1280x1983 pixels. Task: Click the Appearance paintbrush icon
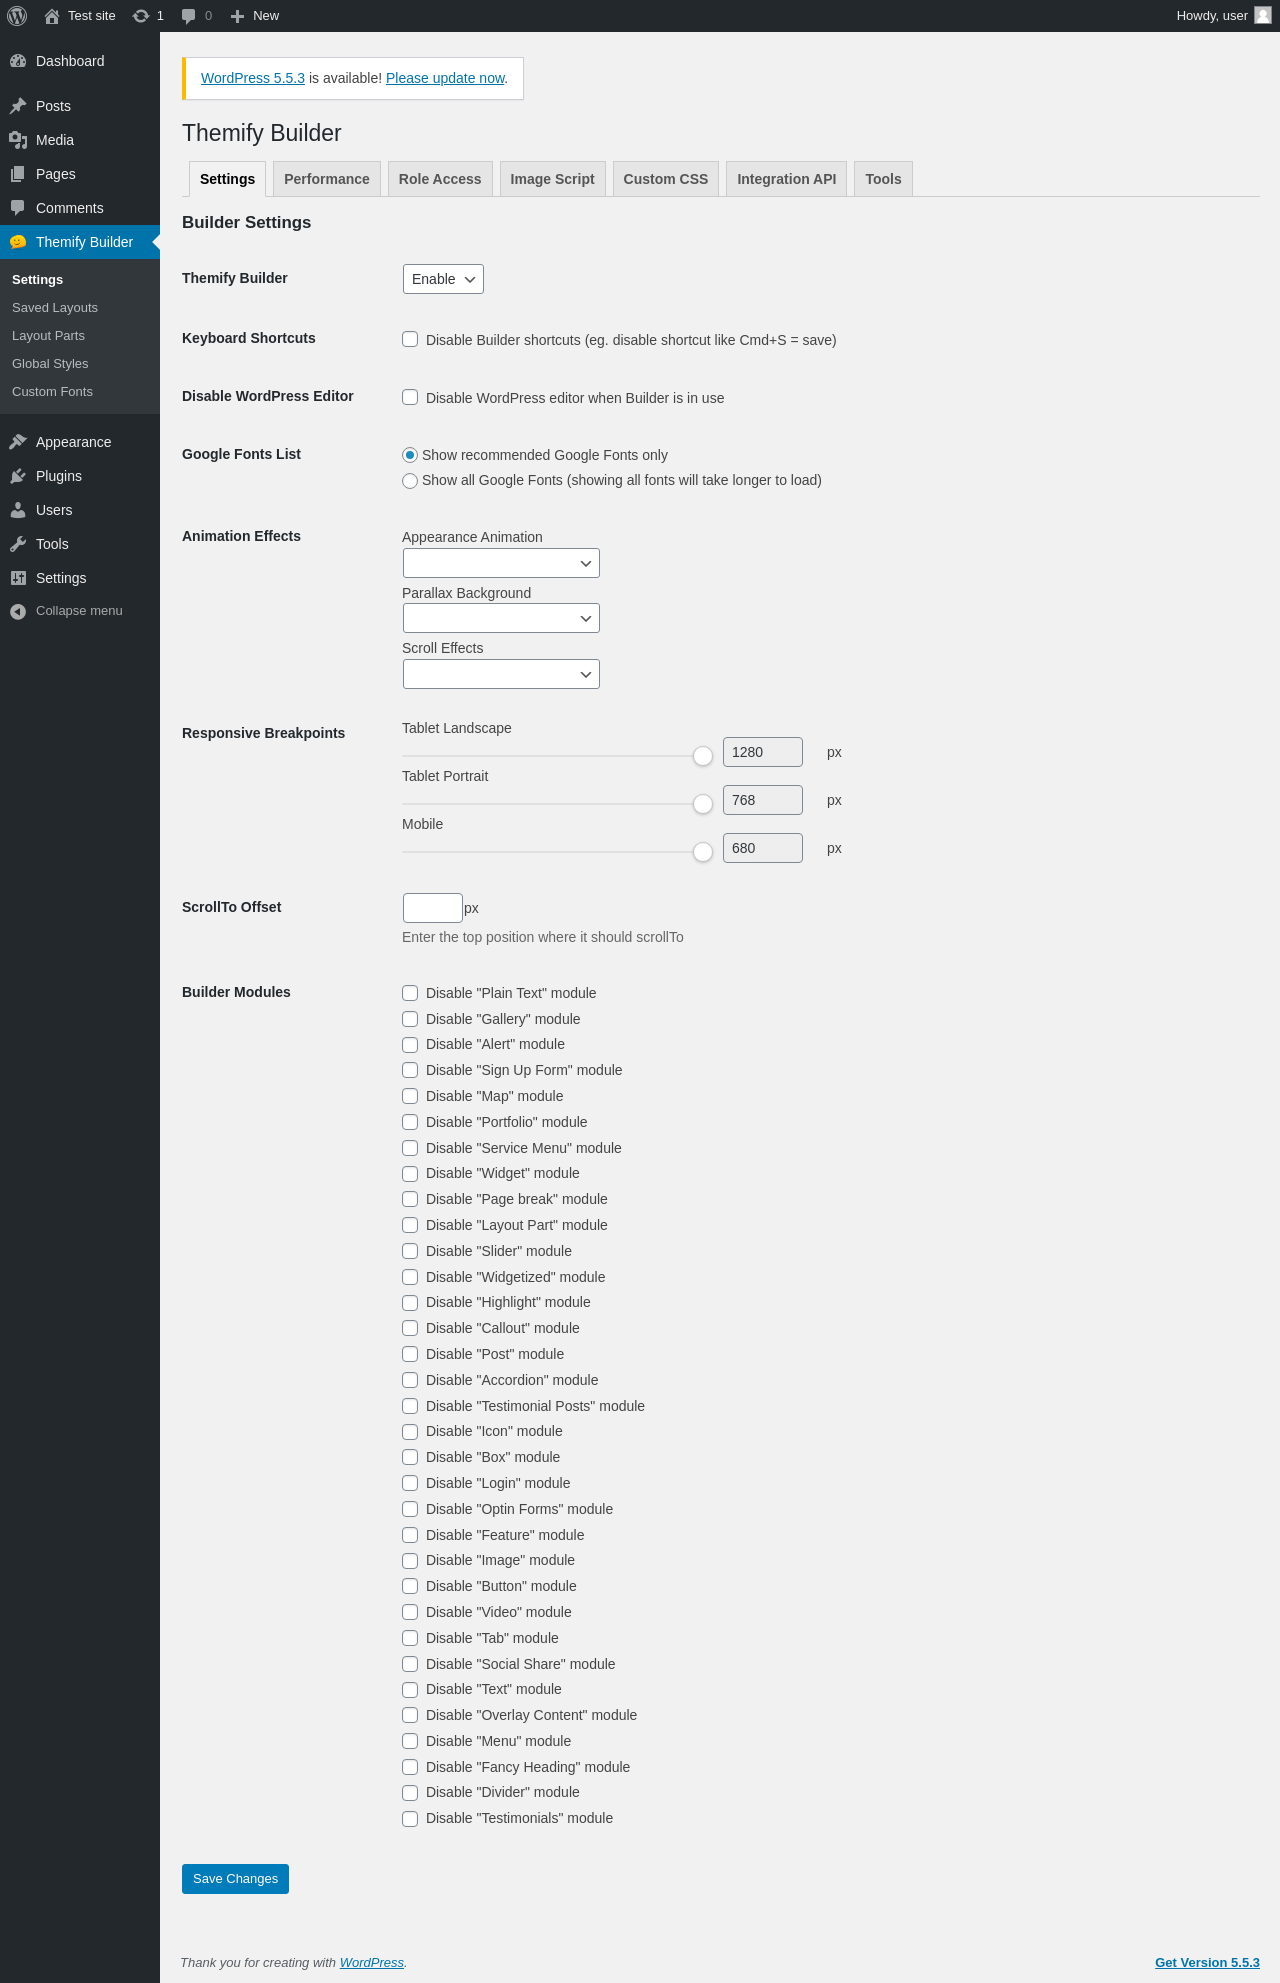click(x=18, y=442)
